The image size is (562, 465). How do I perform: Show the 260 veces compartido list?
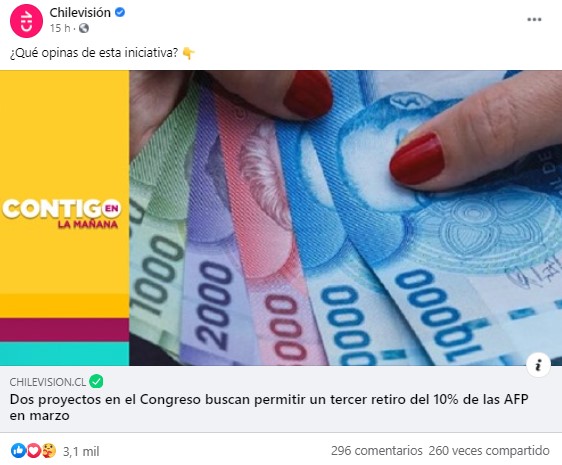pos(489,451)
